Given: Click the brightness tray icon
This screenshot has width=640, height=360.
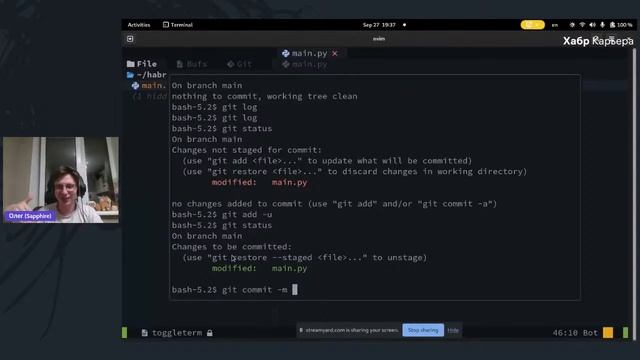Looking at the screenshot, I should point(572,25).
